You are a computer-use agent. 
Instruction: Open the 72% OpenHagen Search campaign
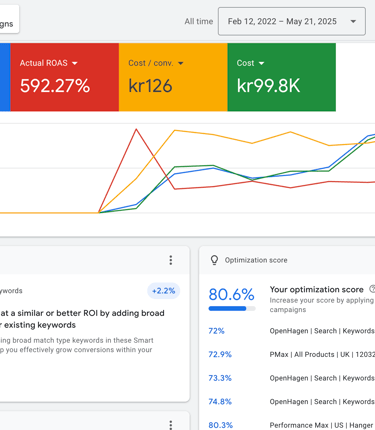[322, 331]
